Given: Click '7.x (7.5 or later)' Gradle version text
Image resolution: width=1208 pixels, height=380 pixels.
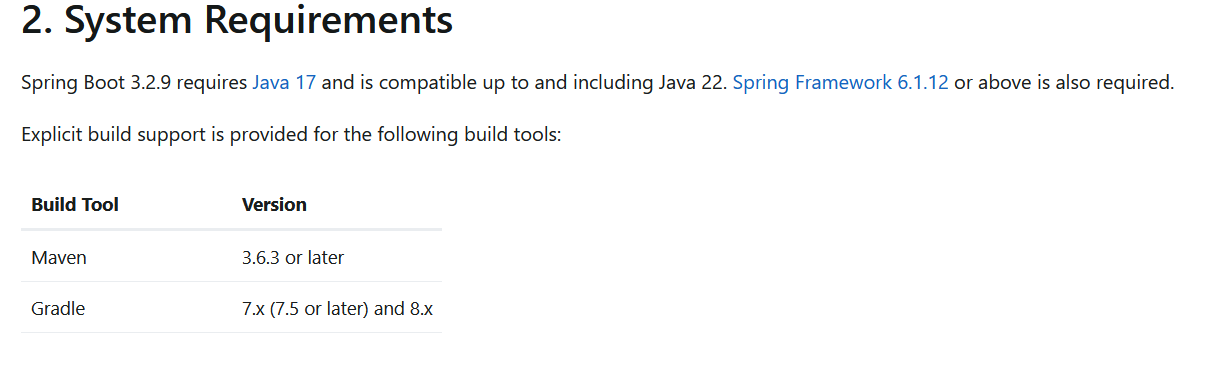Looking at the screenshot, I should click(x=305, y=309).
